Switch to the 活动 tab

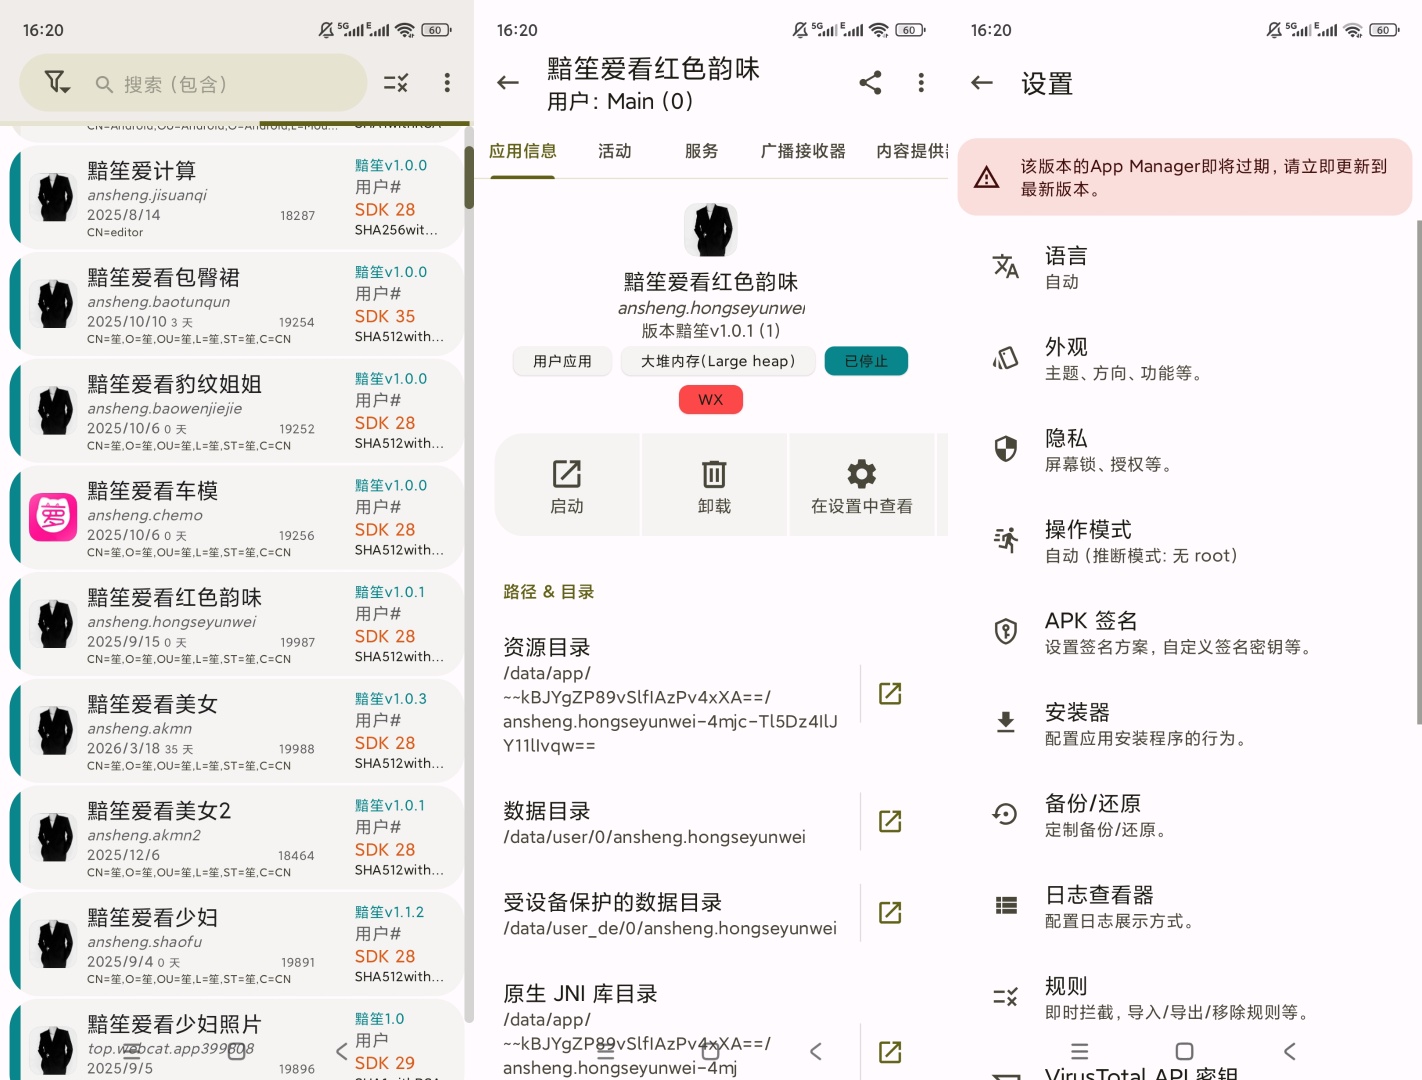[x=614, y=151]
